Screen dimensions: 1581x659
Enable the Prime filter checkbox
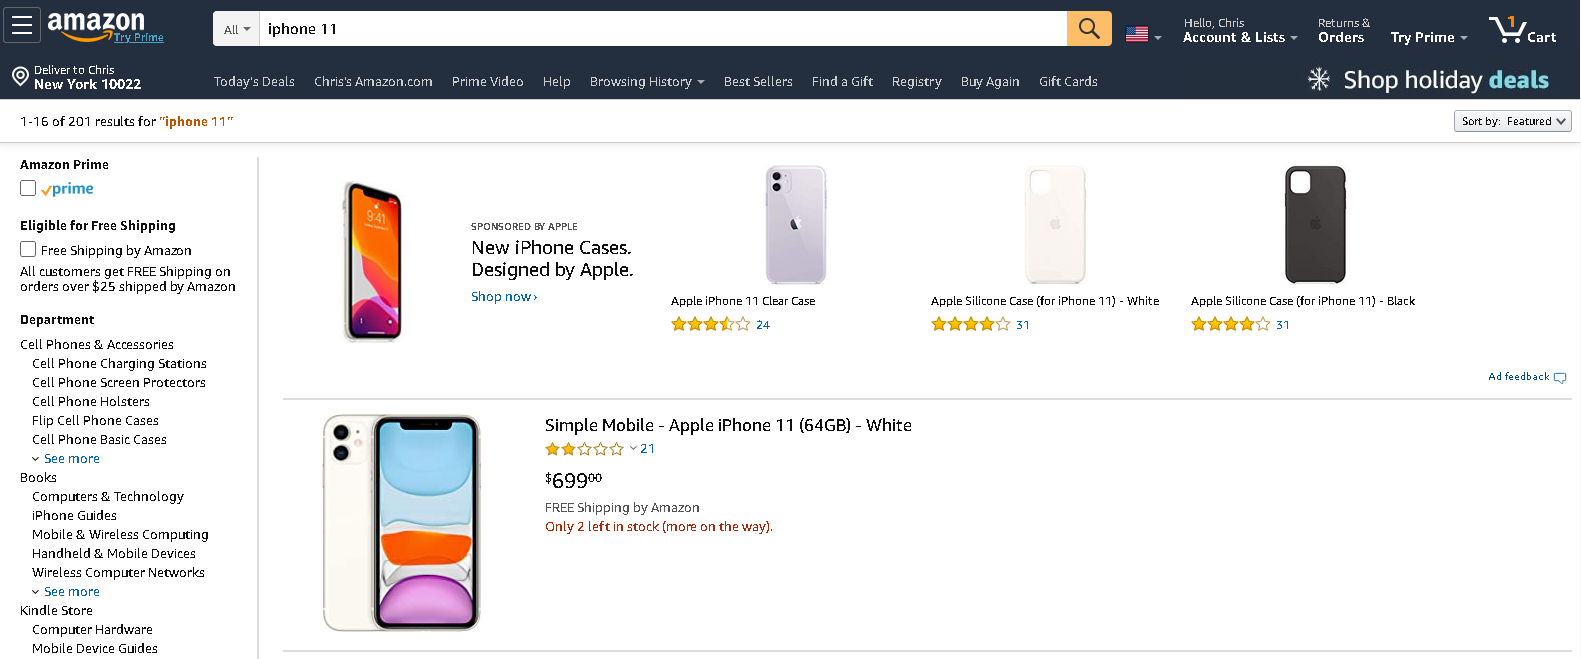[x=28, y=188]
